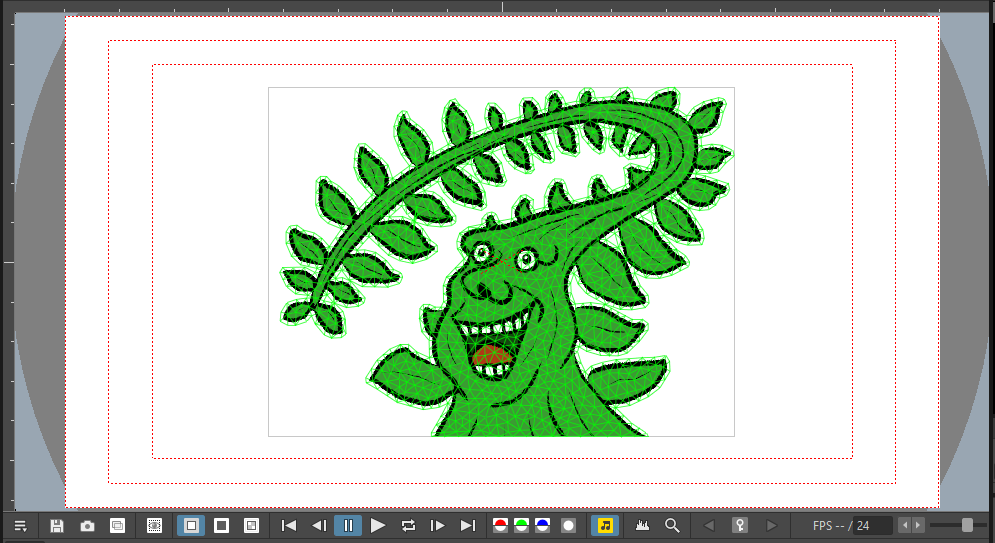
Task: Jump to the last frame
Action: tap(468, 526)
